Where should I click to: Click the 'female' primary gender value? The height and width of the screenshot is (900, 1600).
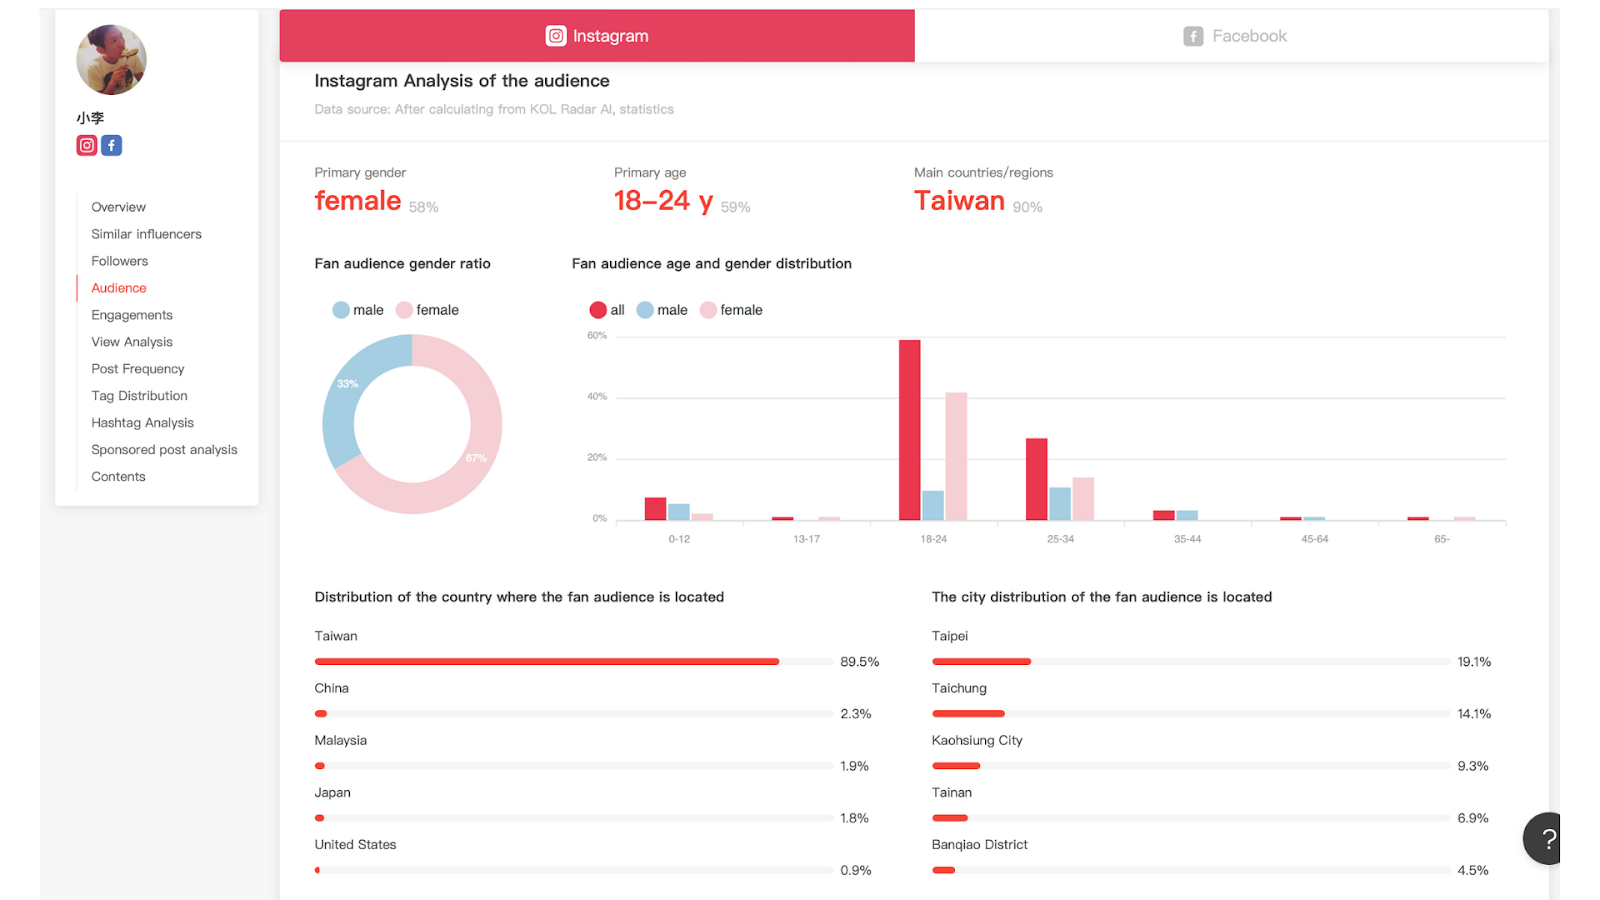point(358,201)
